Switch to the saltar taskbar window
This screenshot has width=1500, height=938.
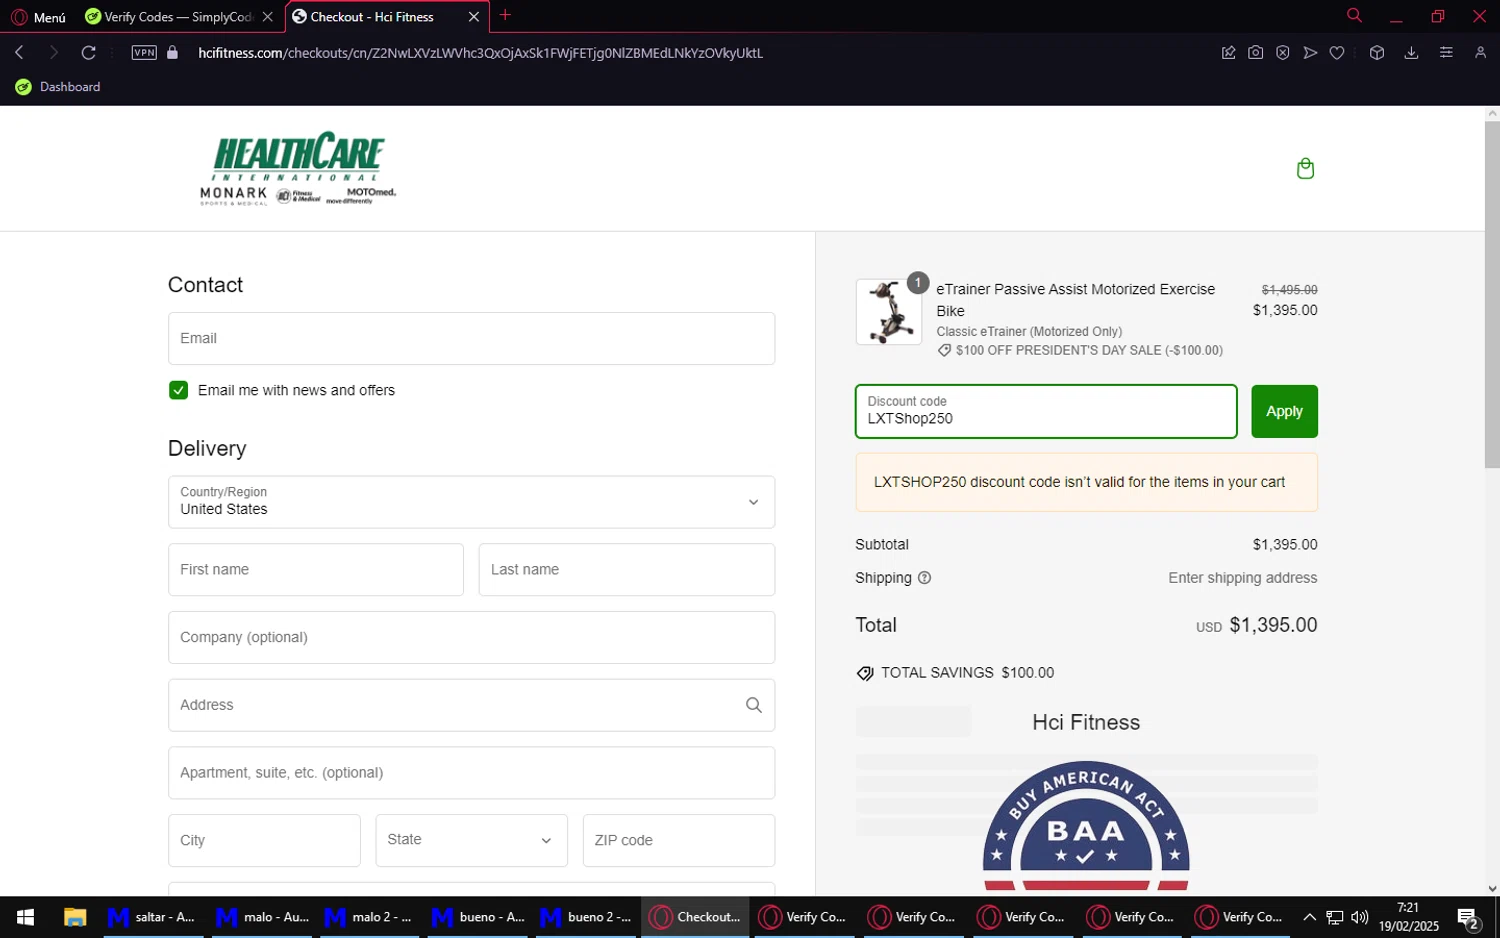(151, 917)
